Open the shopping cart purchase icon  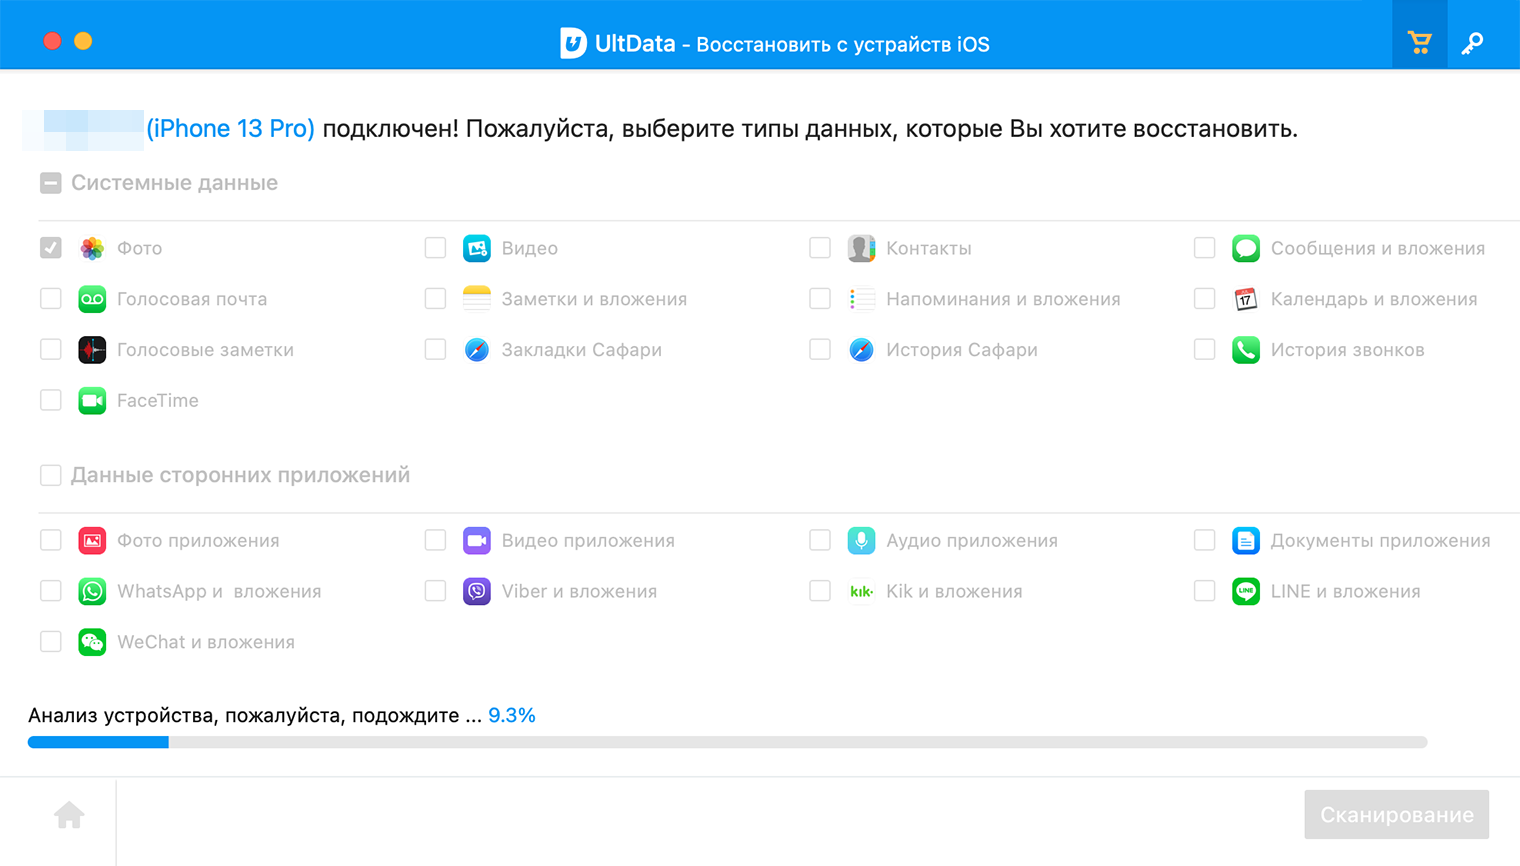(1419, 42)
